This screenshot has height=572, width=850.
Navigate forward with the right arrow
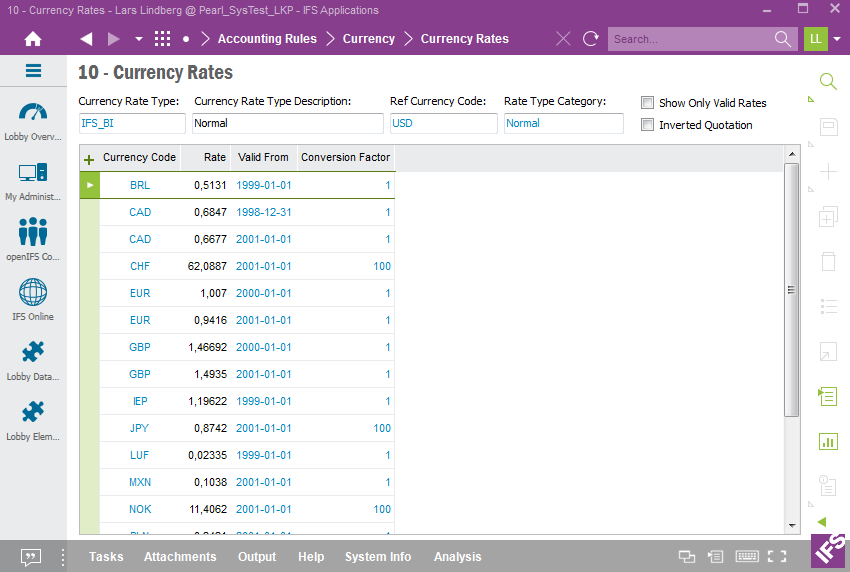(x=113, y=39)
